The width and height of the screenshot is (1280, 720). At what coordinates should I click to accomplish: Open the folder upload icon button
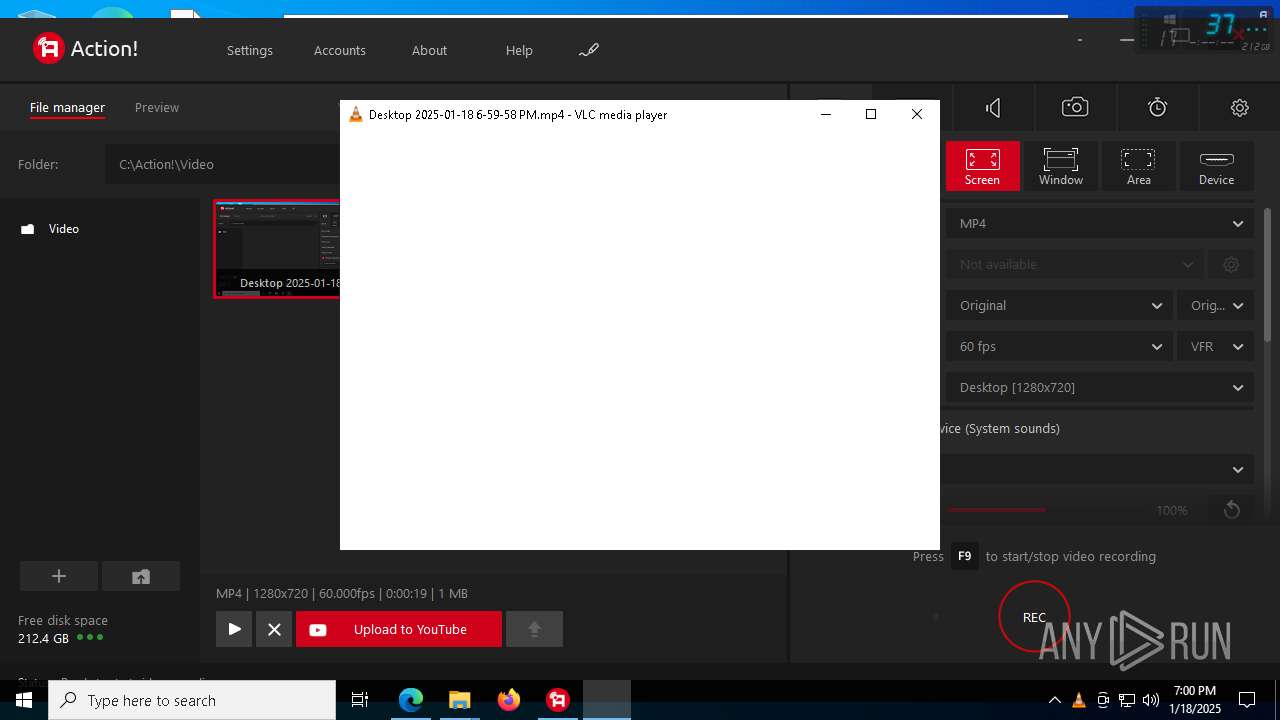coord(141,576)
